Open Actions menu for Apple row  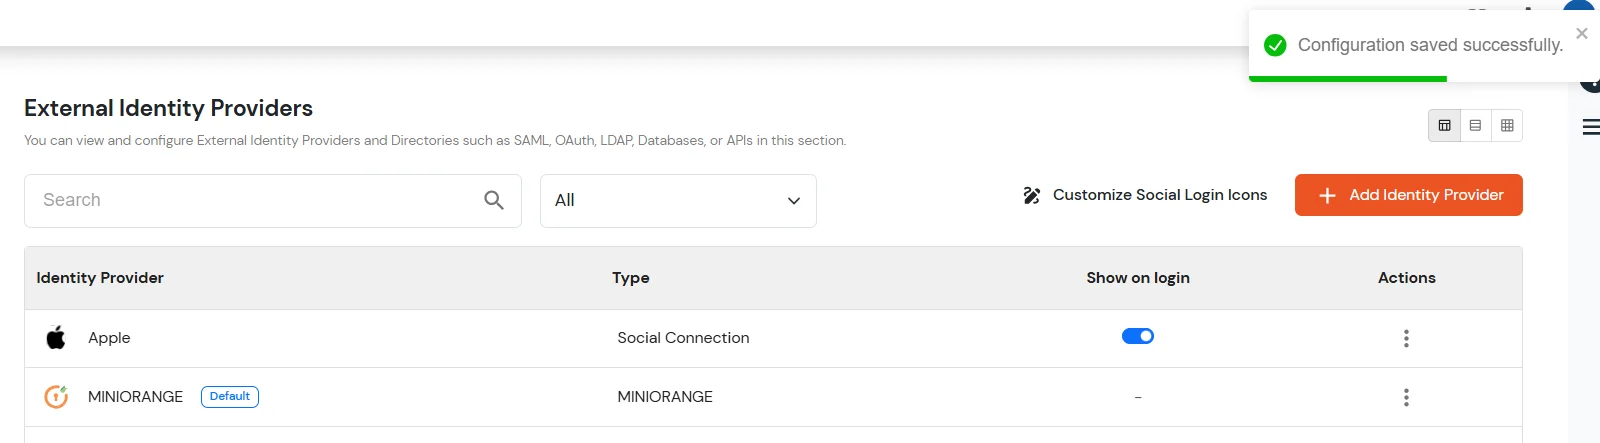1406,338
